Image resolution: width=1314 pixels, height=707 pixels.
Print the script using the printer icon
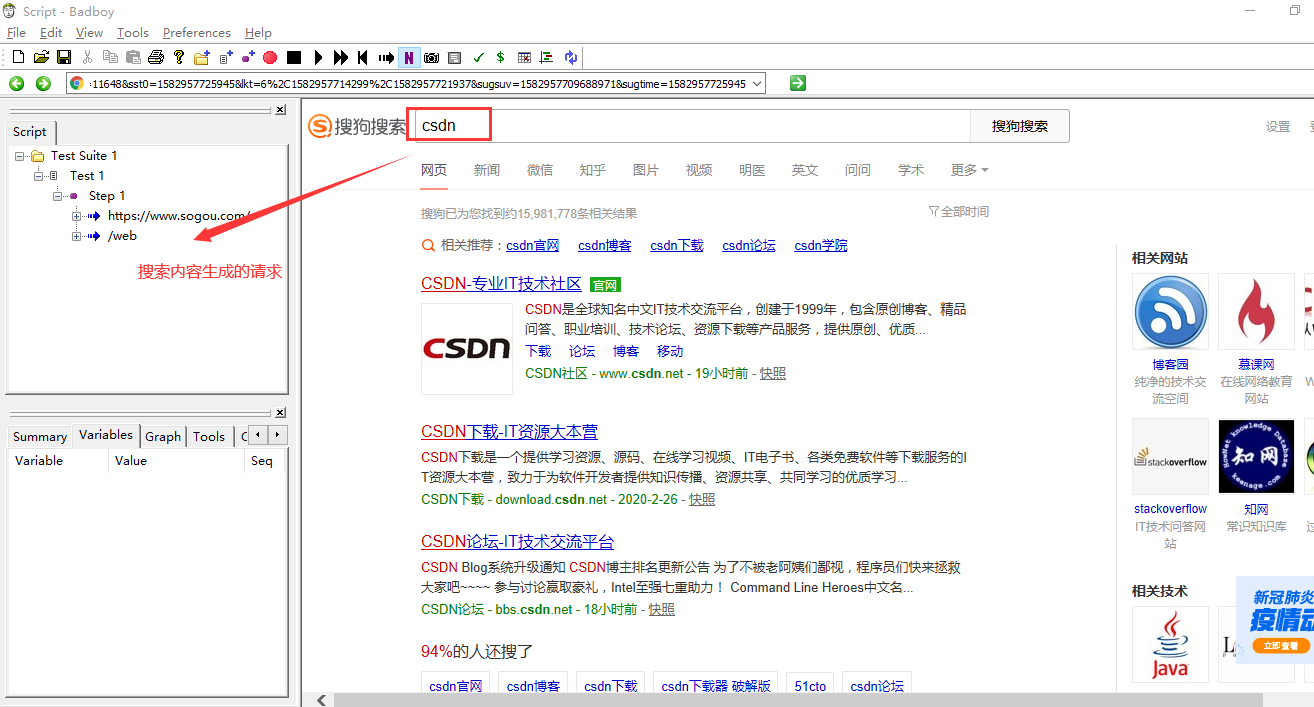(156, 57)
